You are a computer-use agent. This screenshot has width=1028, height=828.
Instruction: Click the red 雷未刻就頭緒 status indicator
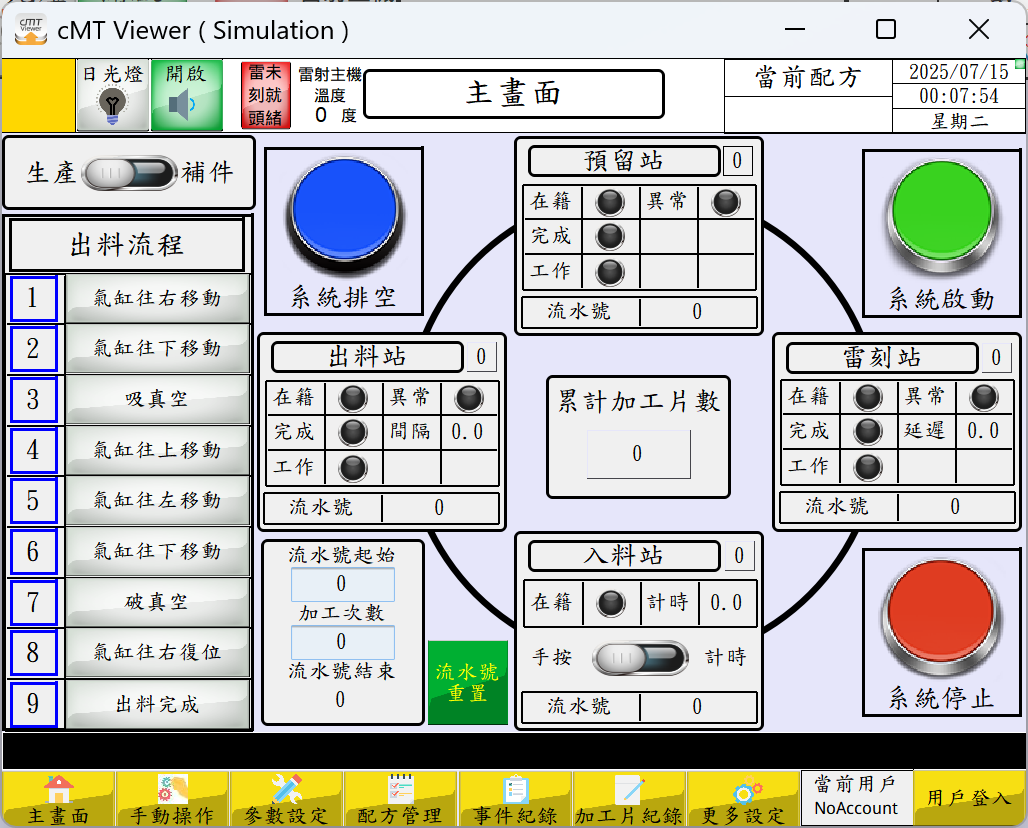266,95
